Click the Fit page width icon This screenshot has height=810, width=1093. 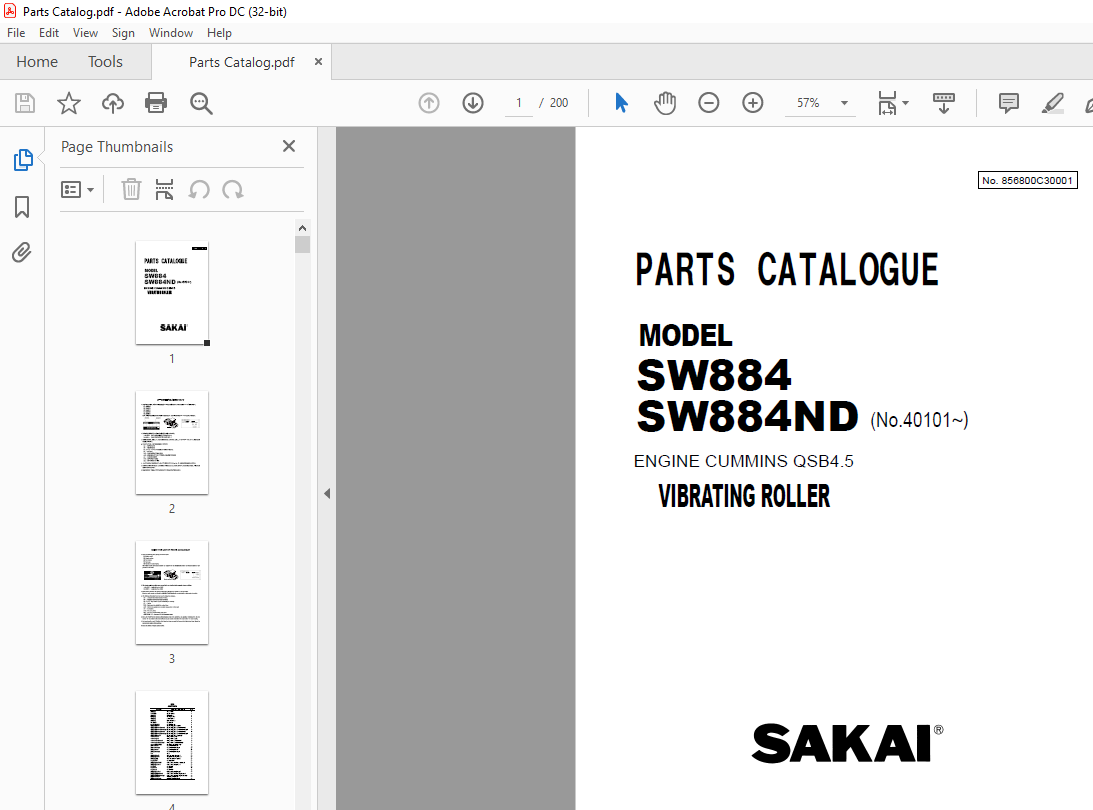tap(887, 103)
